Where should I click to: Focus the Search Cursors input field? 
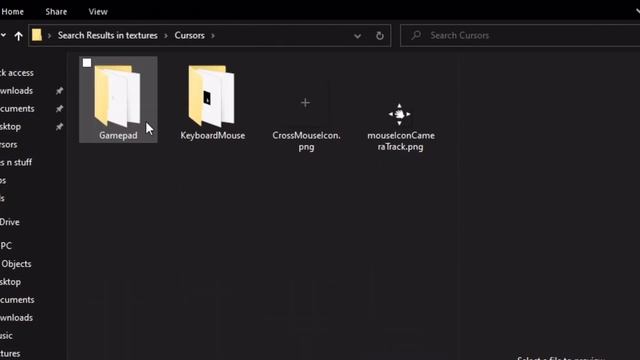tap(520, 36)
